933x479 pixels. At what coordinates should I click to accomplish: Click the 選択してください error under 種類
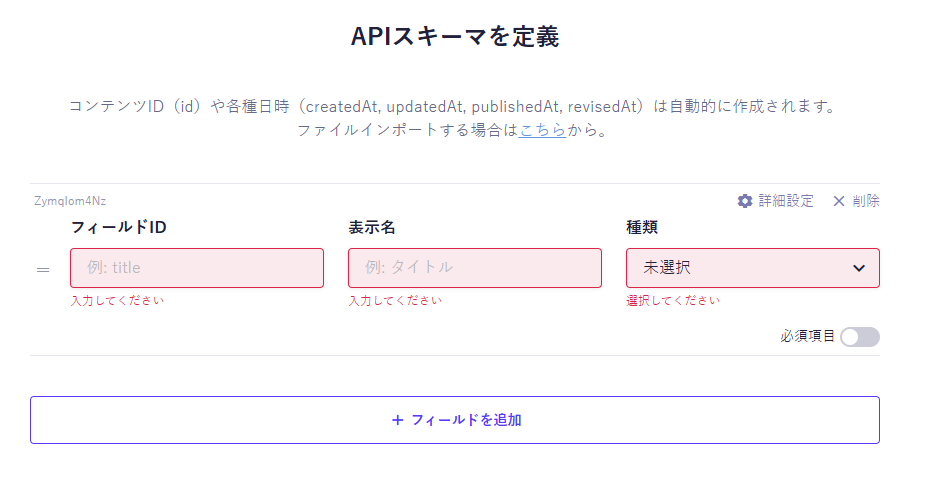tap(672, 301)
